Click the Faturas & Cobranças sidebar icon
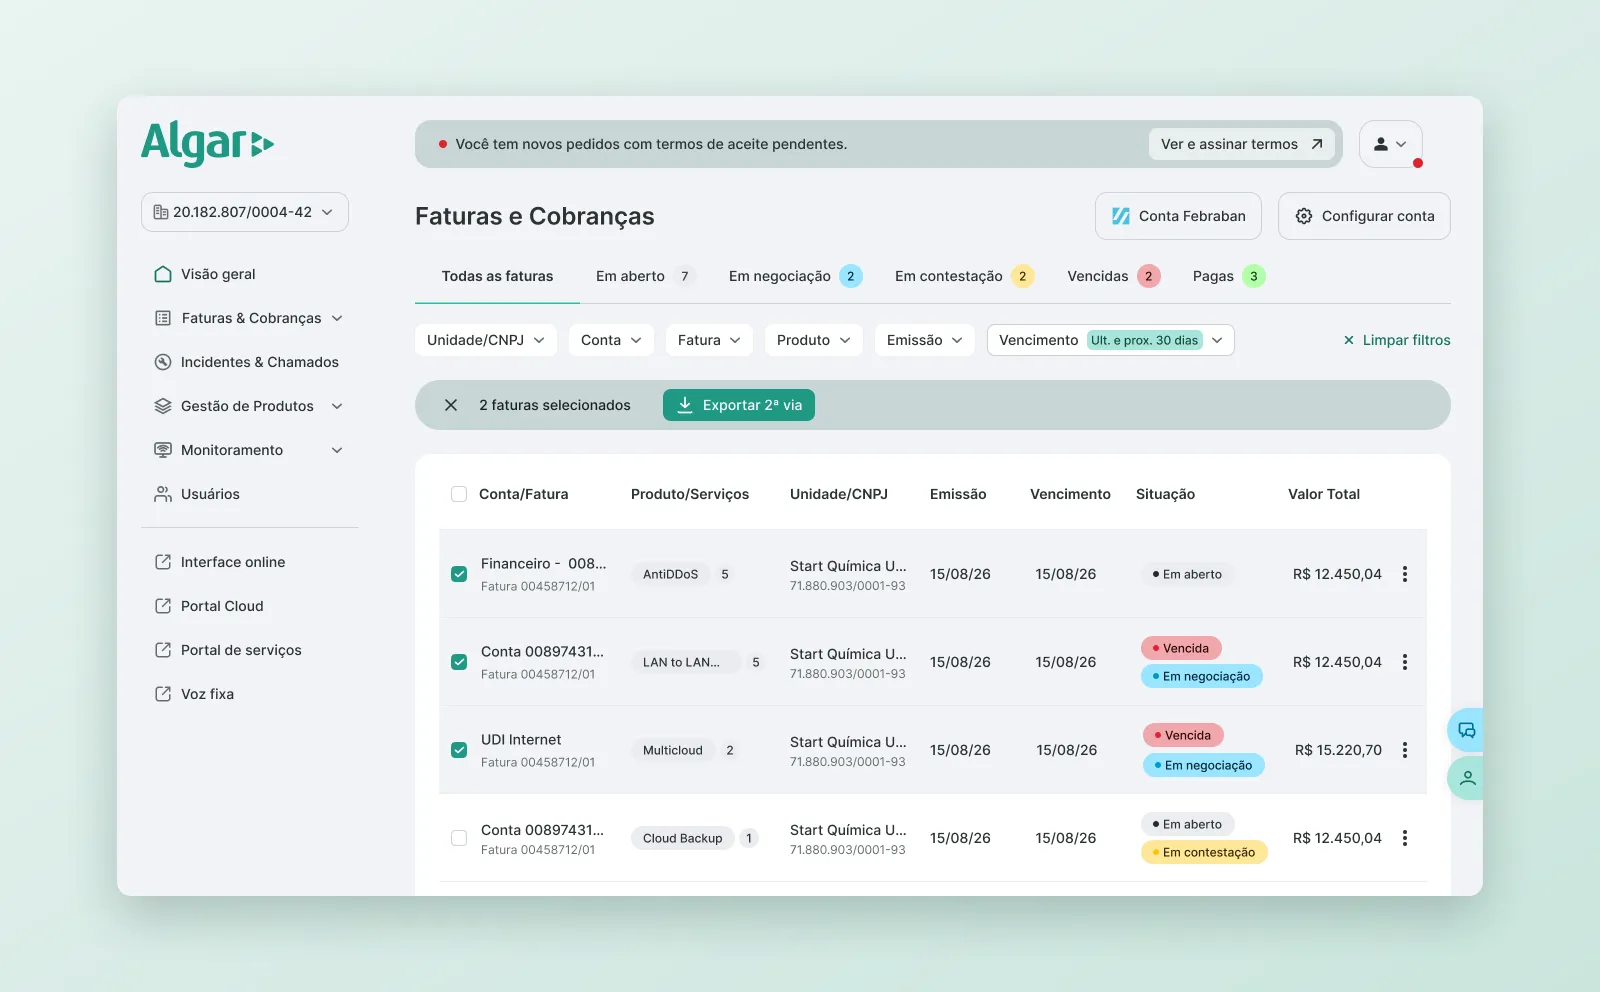 163,318
